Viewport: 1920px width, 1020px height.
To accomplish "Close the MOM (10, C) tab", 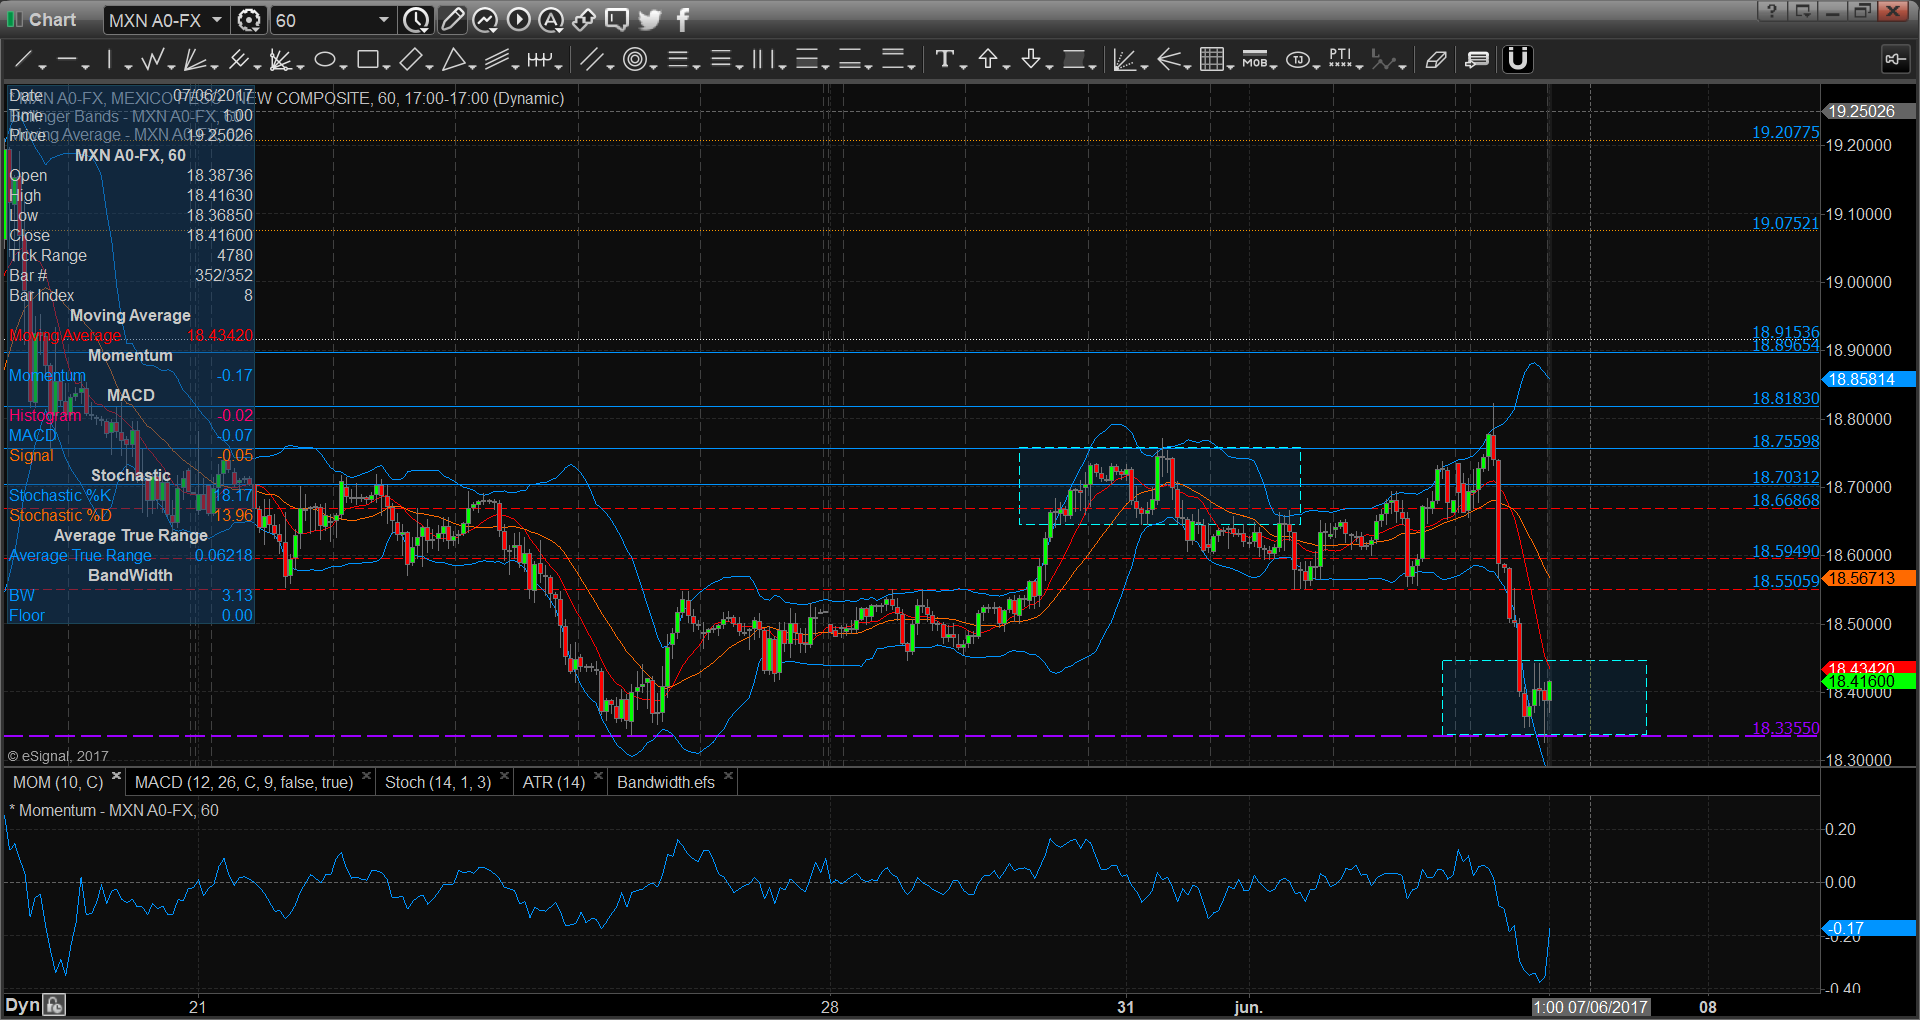I will point(116,776).
